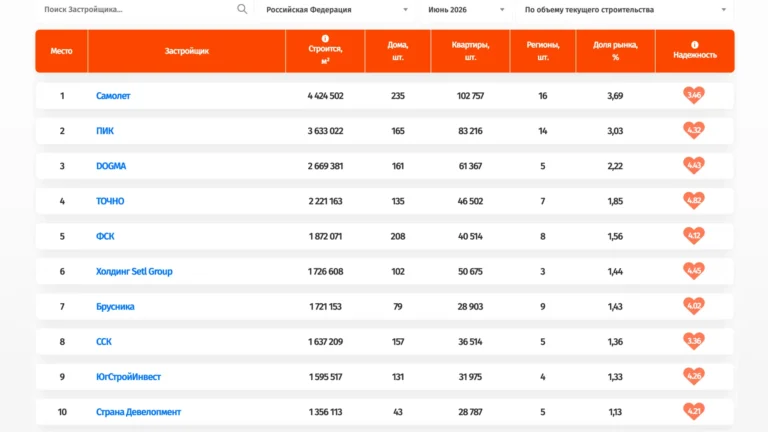
Task: Click Самолет reliability heart 3.46
Action: point(694,95)
